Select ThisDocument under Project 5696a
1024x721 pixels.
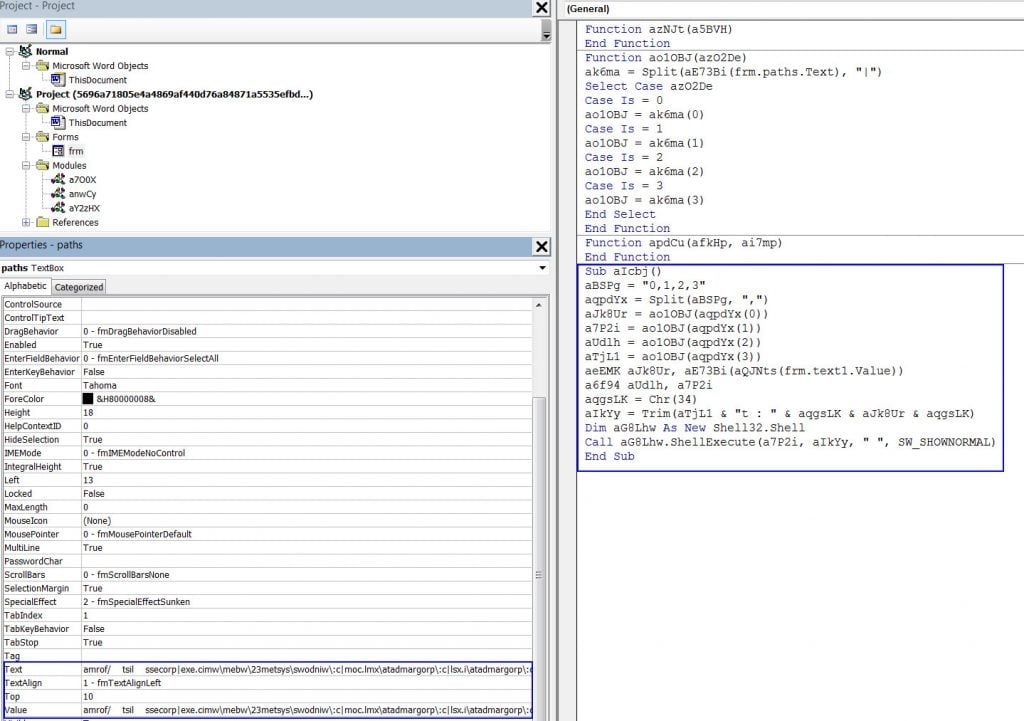[x=98, y=123]
